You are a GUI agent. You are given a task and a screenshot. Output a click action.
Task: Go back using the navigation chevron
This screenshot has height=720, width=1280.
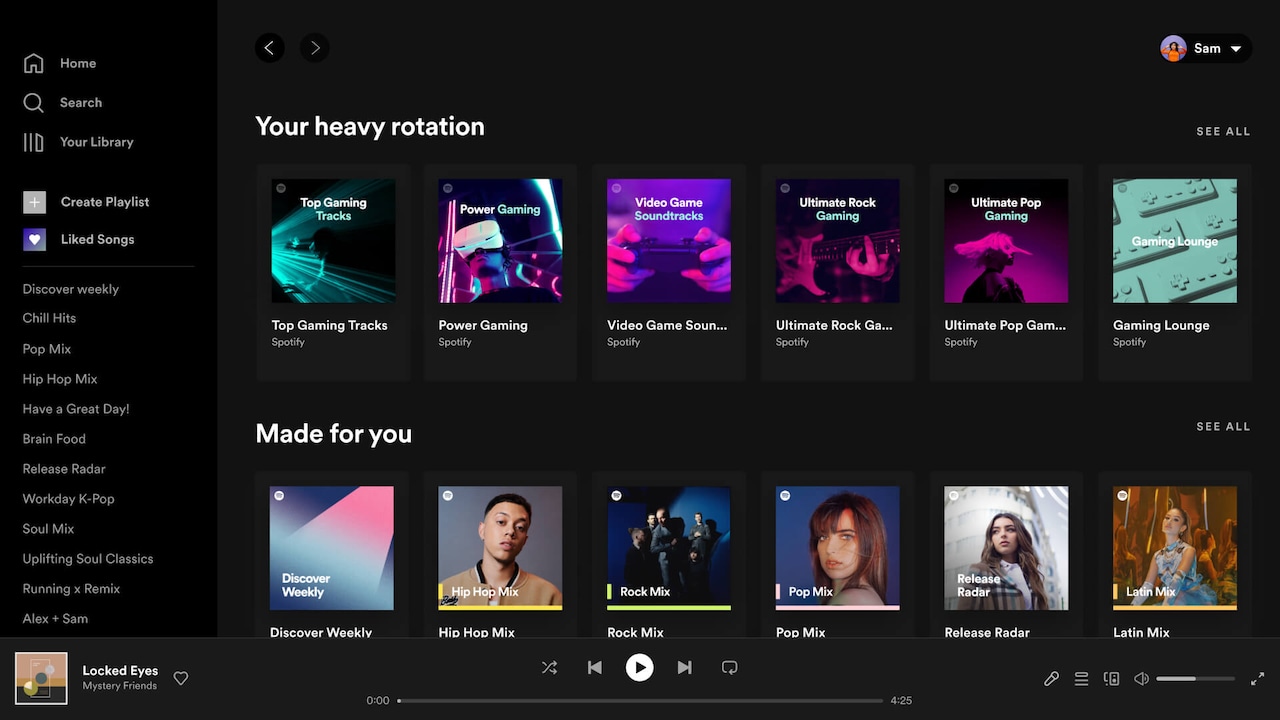pyautogui.click(x=269, y=47)
